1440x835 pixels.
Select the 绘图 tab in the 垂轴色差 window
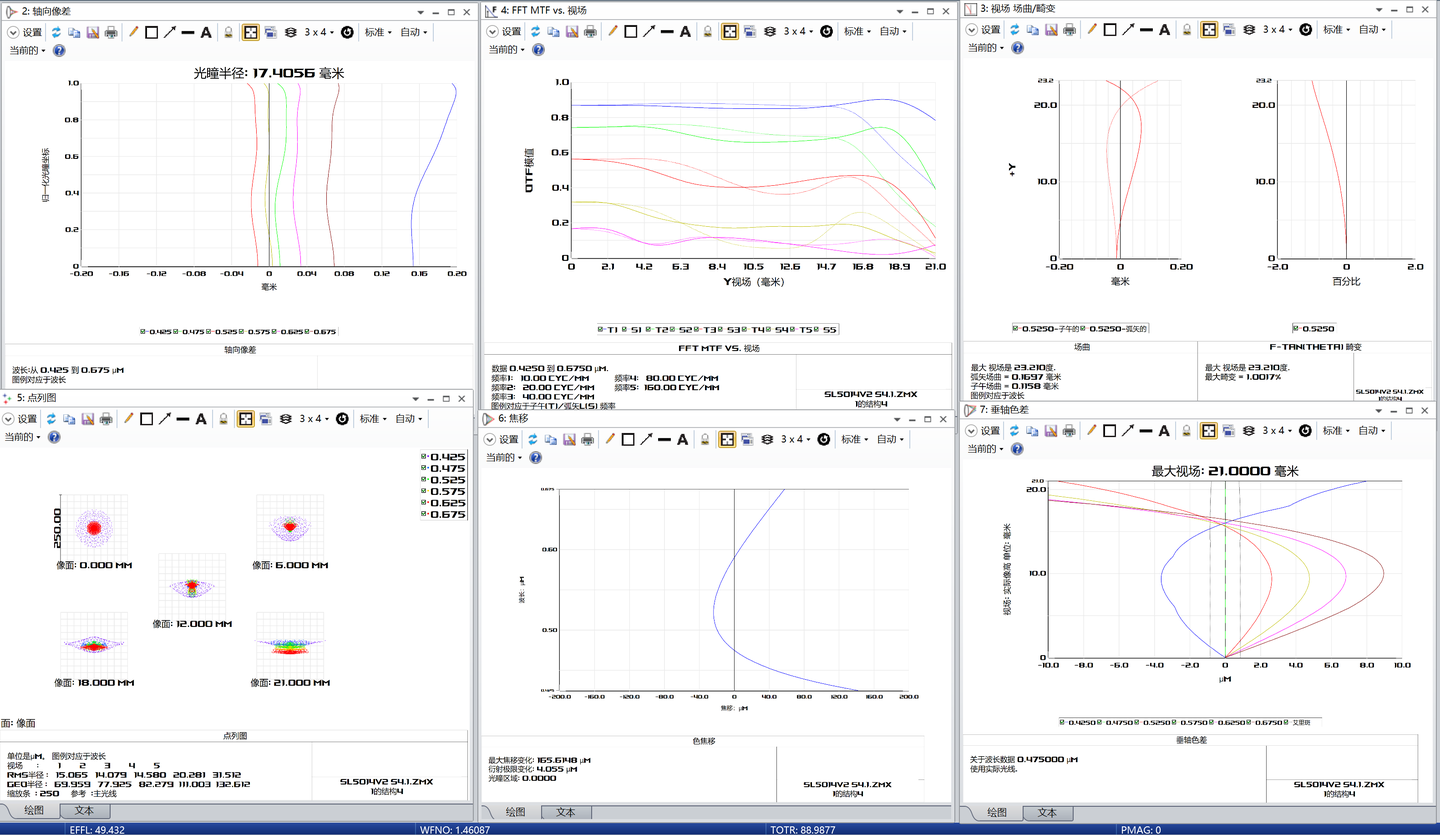tap(997, 813)
